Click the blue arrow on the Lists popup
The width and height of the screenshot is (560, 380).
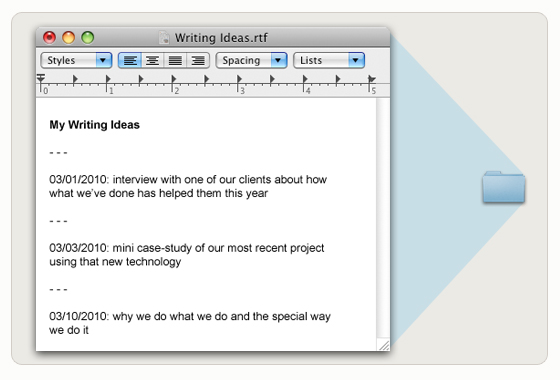[356, 60]
